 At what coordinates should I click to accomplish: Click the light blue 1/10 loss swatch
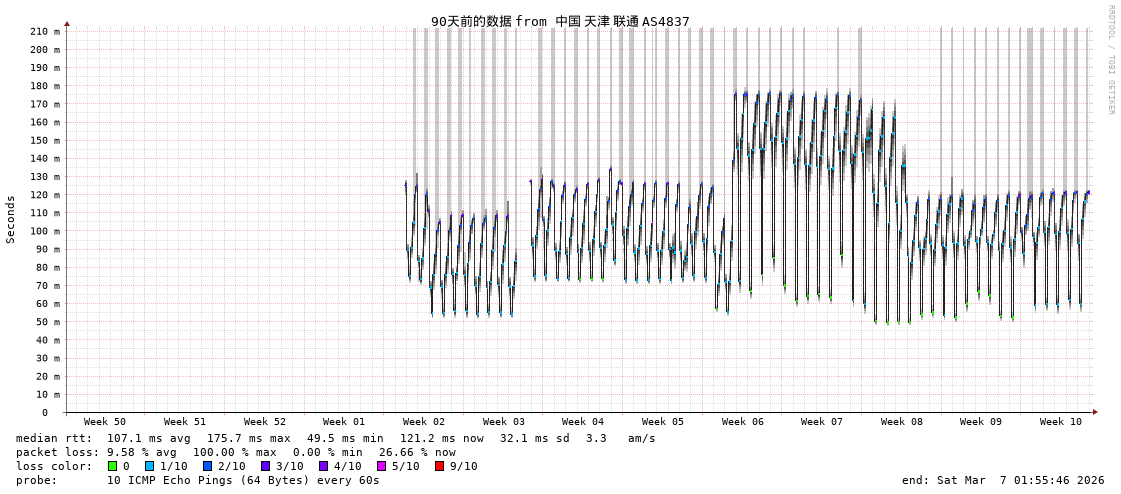pyautogui.click(x=149, y=466)
